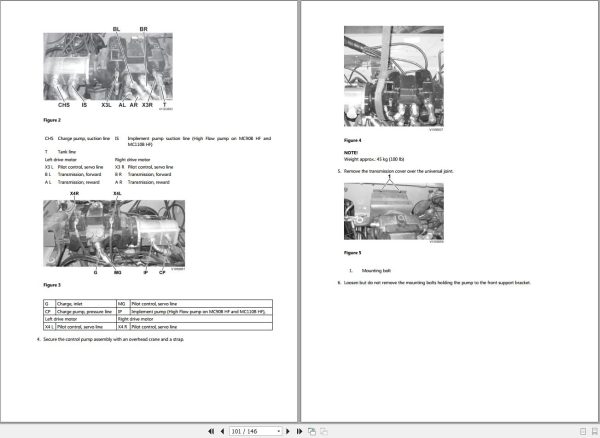This screenshot has height=438, width=600.
Task: Click Figure 3 pump photo
Action: [114, 233]
